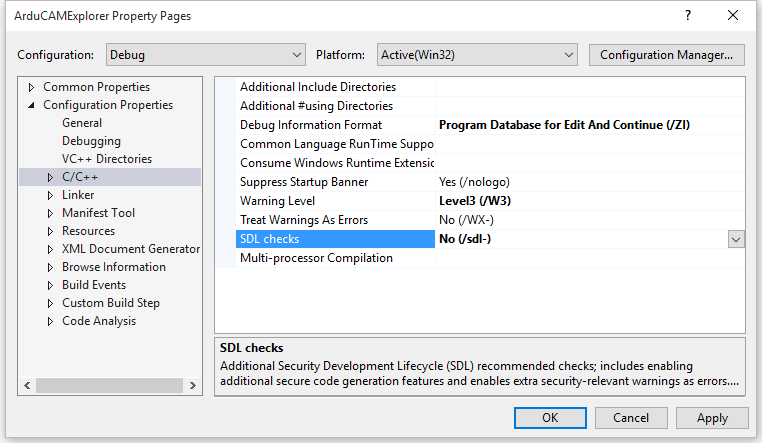Select the C/C++ tree item label
The image size is (762, 443).
[80, 177]
